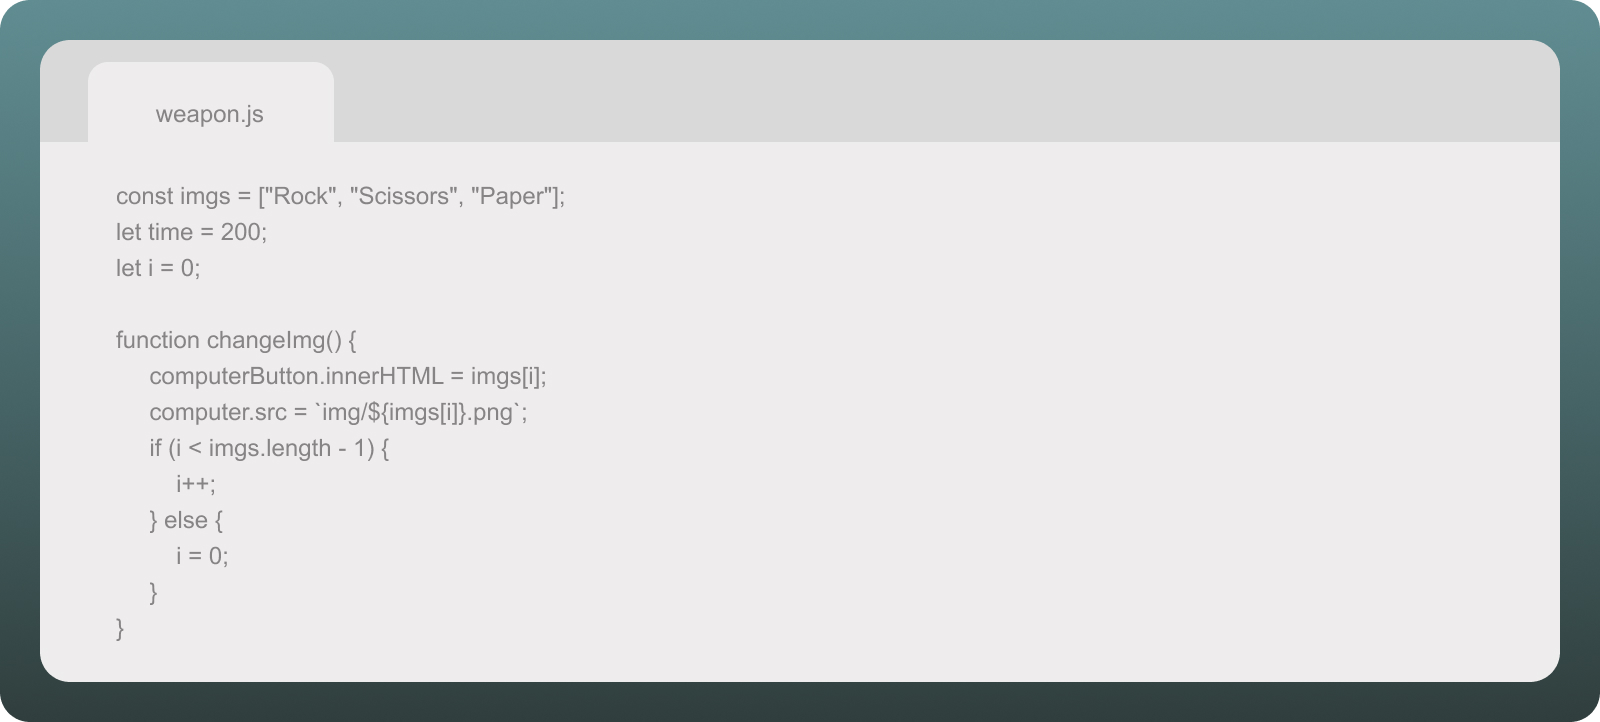Click the innerHTML property
Viewport: 1600px width, 722px height.
[384, 376]
